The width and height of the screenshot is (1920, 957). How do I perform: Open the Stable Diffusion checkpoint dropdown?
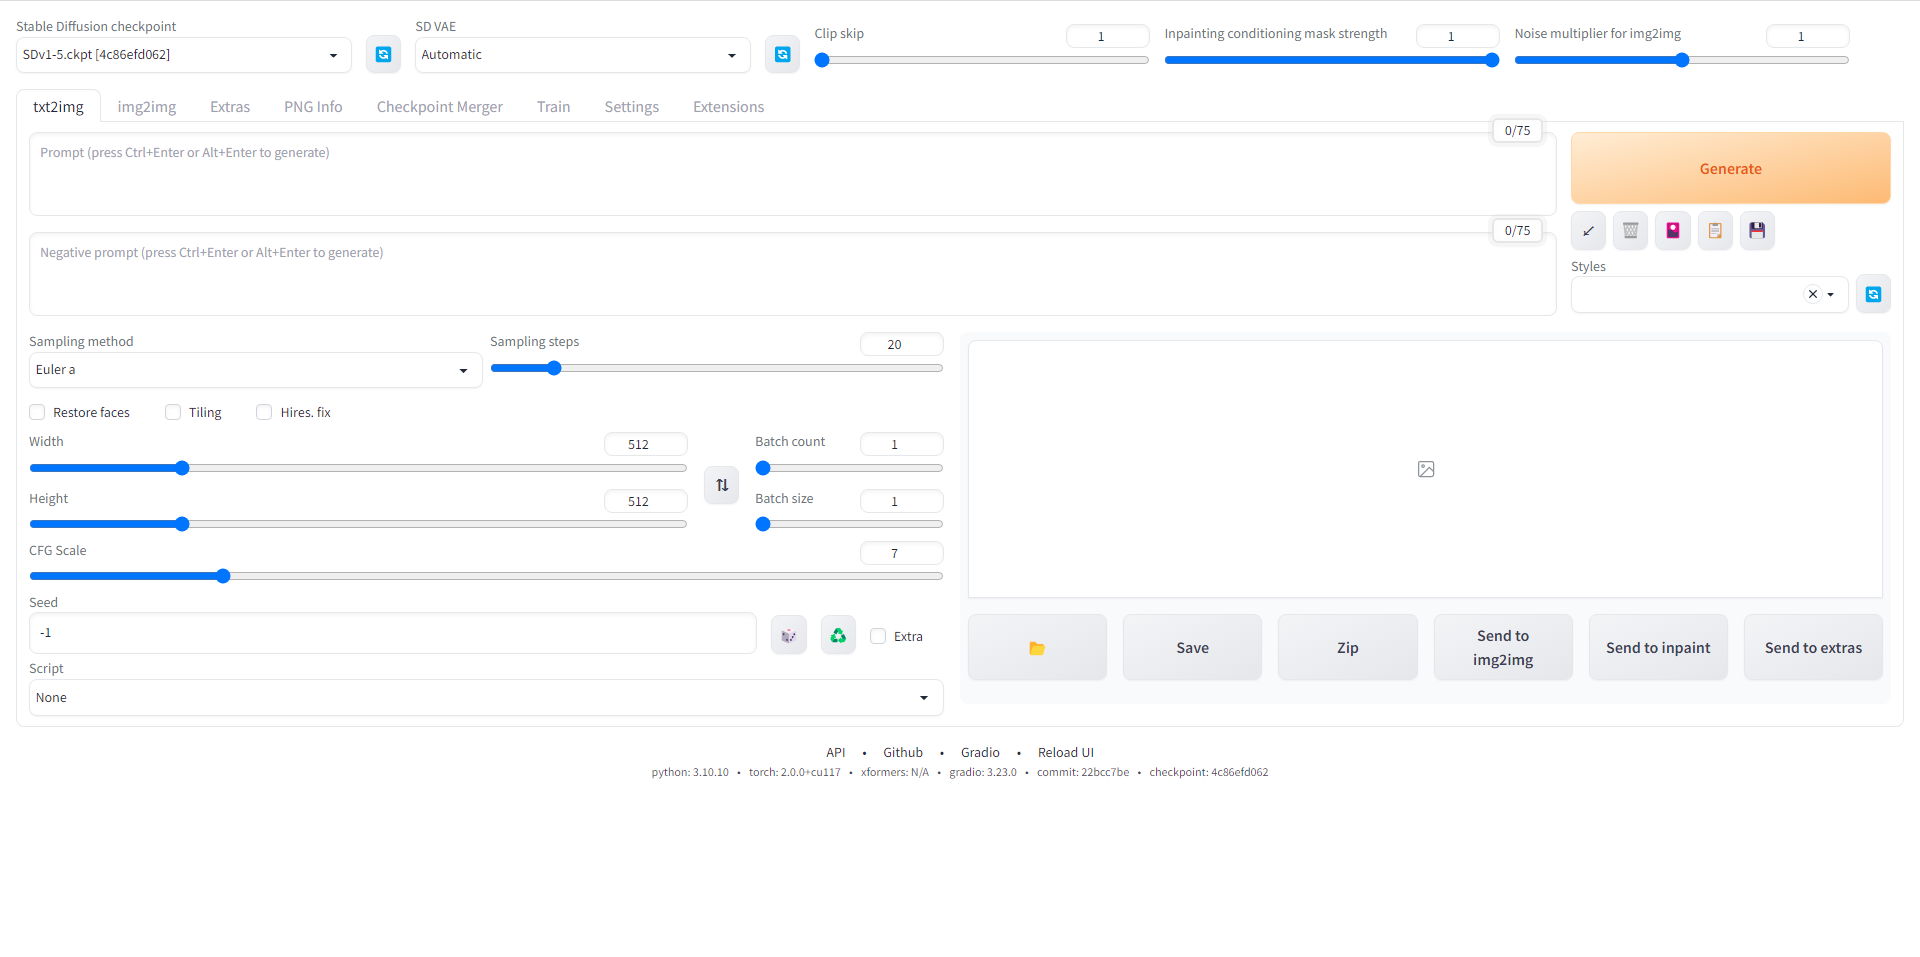(184, 55)
